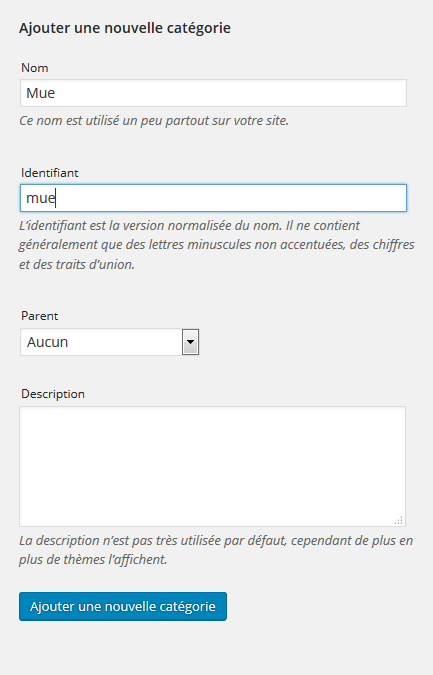Click the Parent field label

[x=40, y=316]
